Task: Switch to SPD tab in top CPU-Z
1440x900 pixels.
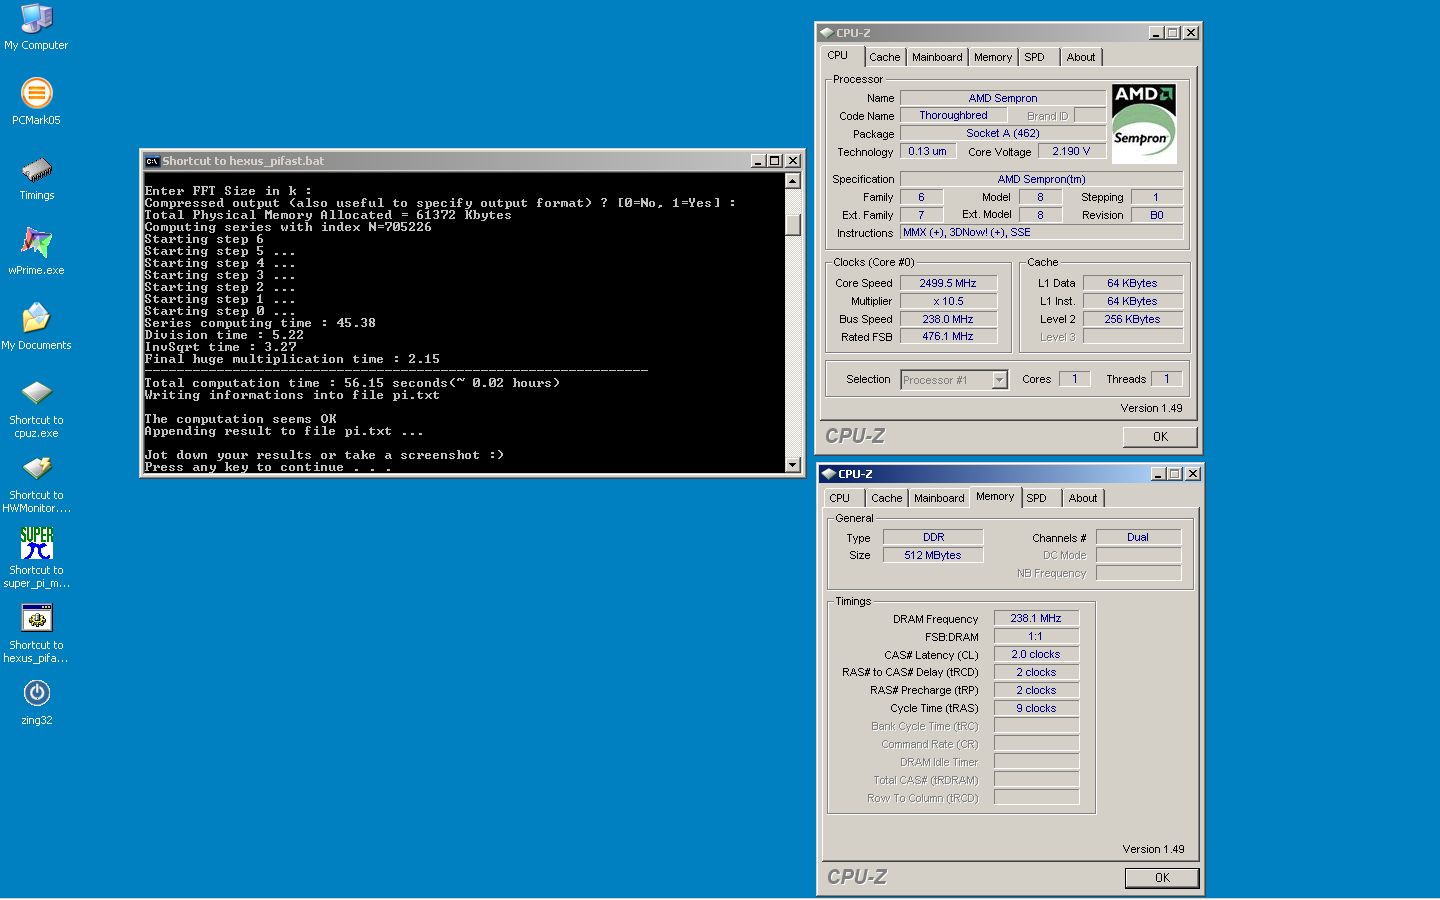Action: tap(1035, 57)
